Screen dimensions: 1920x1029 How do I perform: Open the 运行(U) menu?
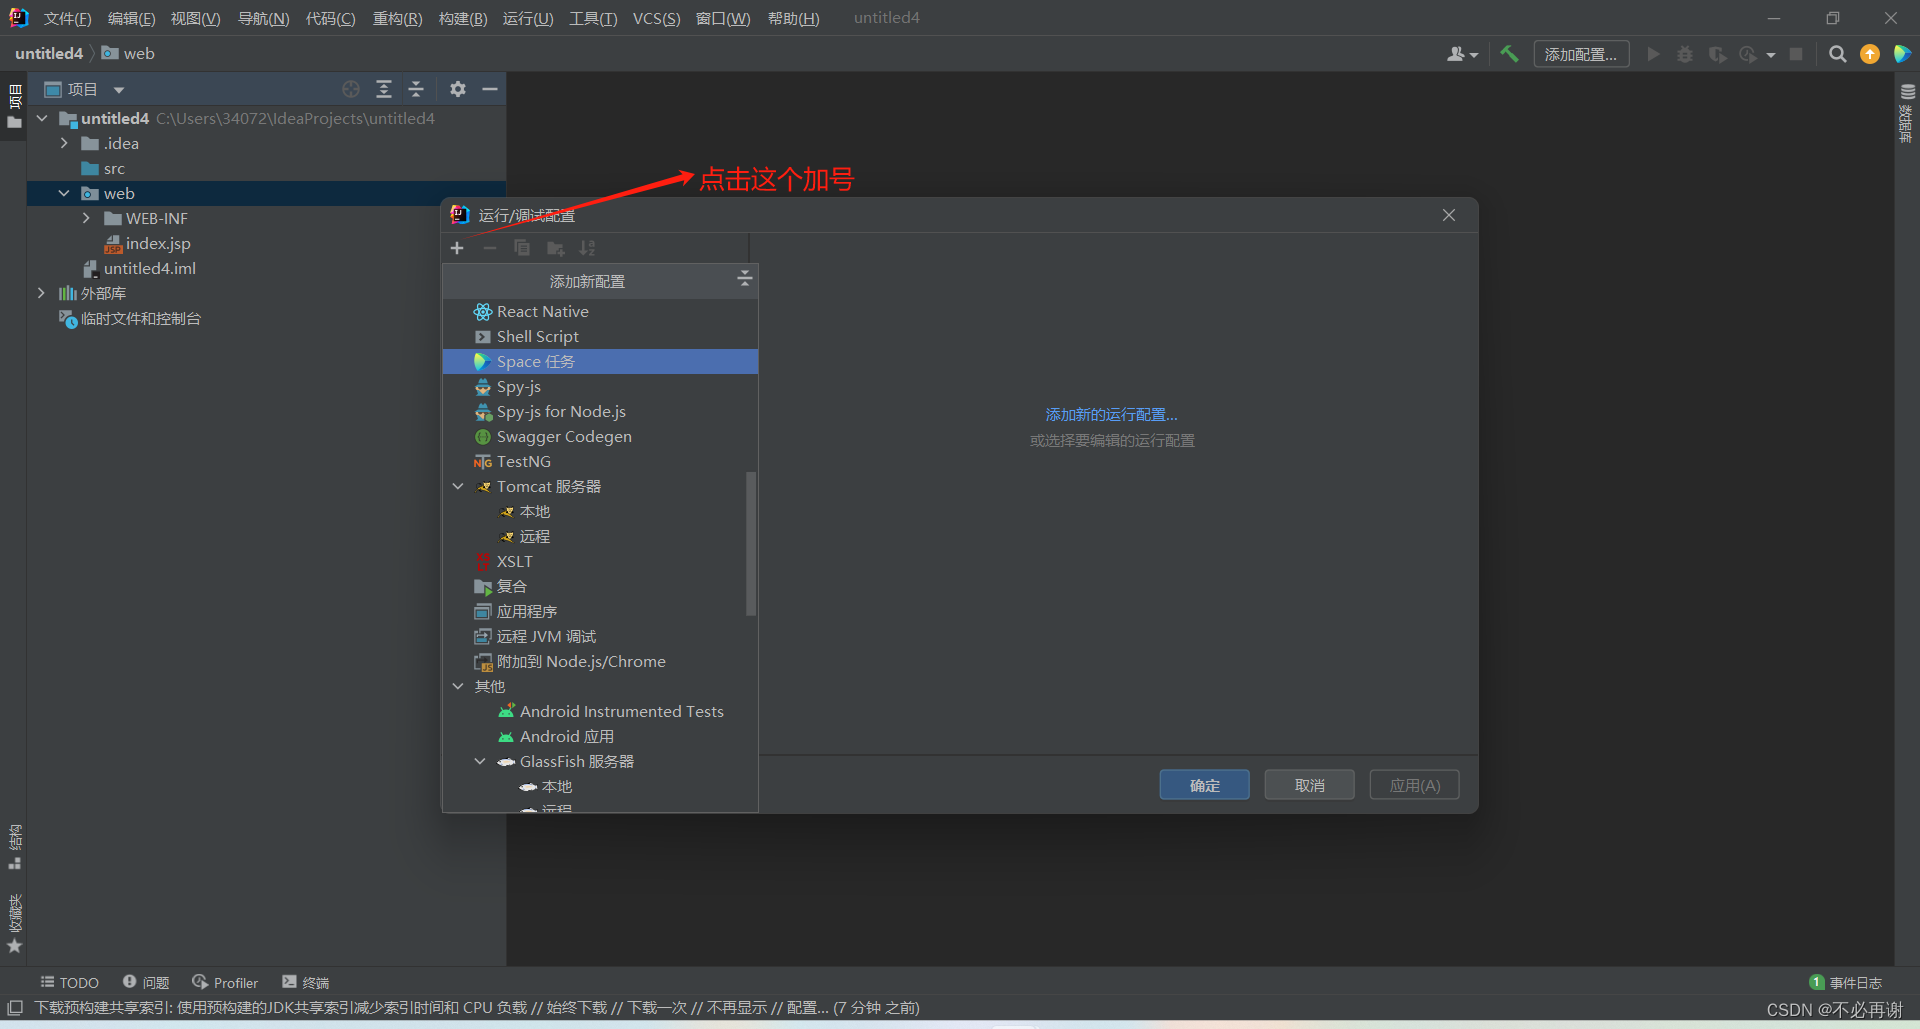[528, 18]
